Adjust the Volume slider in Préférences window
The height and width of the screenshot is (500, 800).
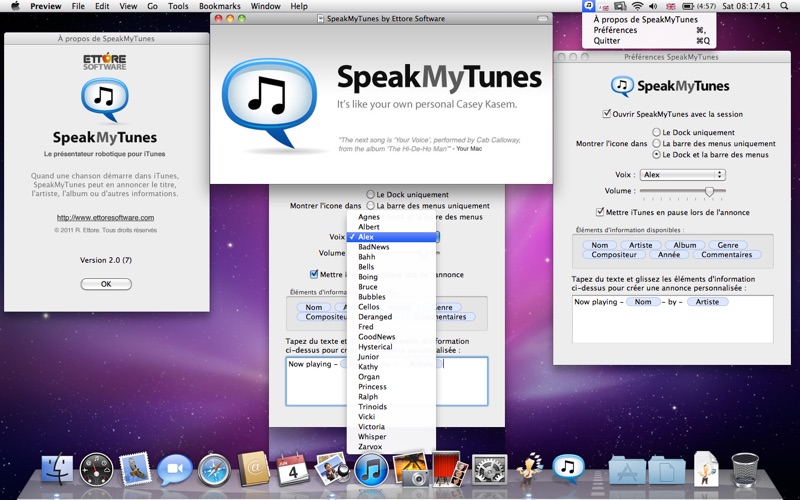(x=709, y=191)
